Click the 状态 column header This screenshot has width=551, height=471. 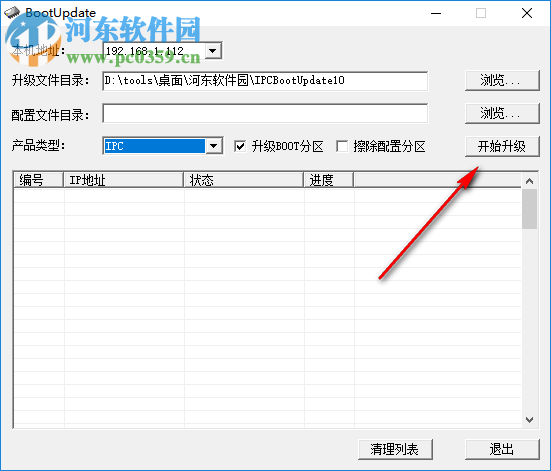tap(244, 180)
